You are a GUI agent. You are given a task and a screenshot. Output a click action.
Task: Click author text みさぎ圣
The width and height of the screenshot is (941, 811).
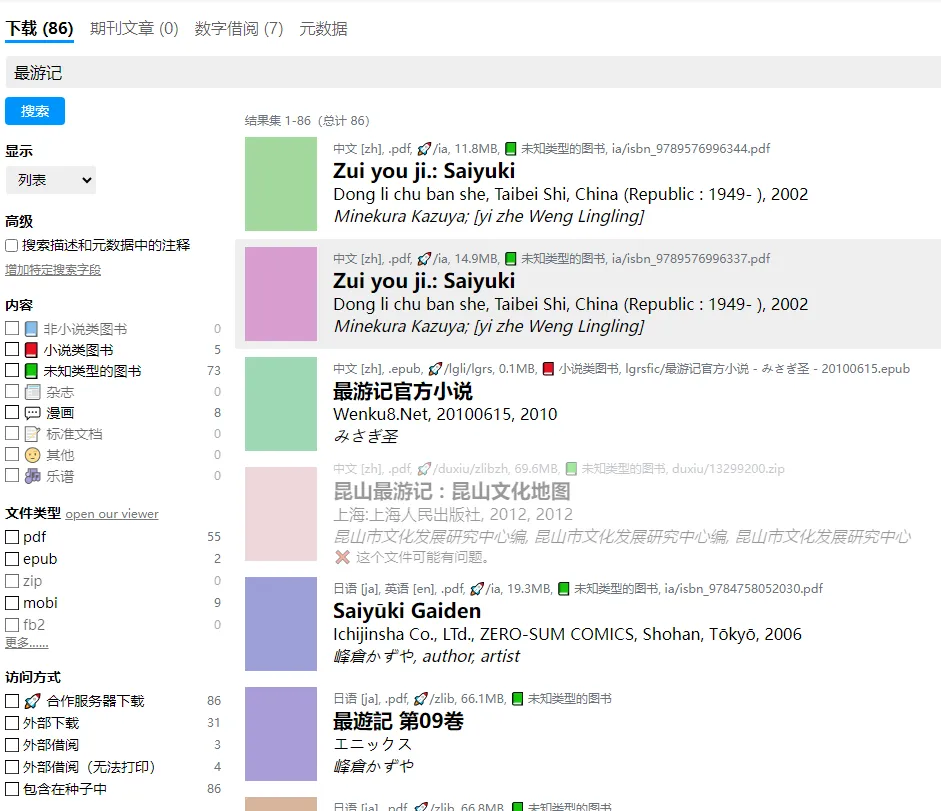point(366,436)
